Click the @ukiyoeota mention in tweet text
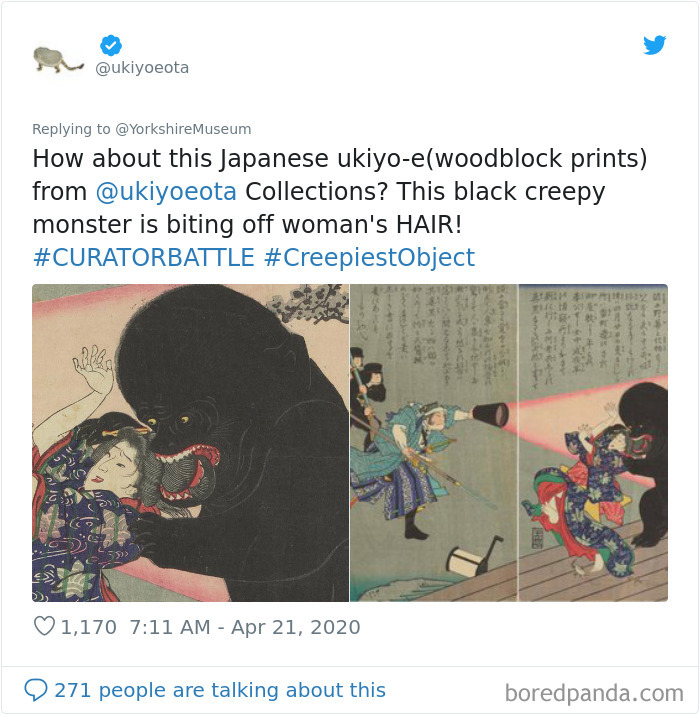The image size is (700, 715). 166,192
